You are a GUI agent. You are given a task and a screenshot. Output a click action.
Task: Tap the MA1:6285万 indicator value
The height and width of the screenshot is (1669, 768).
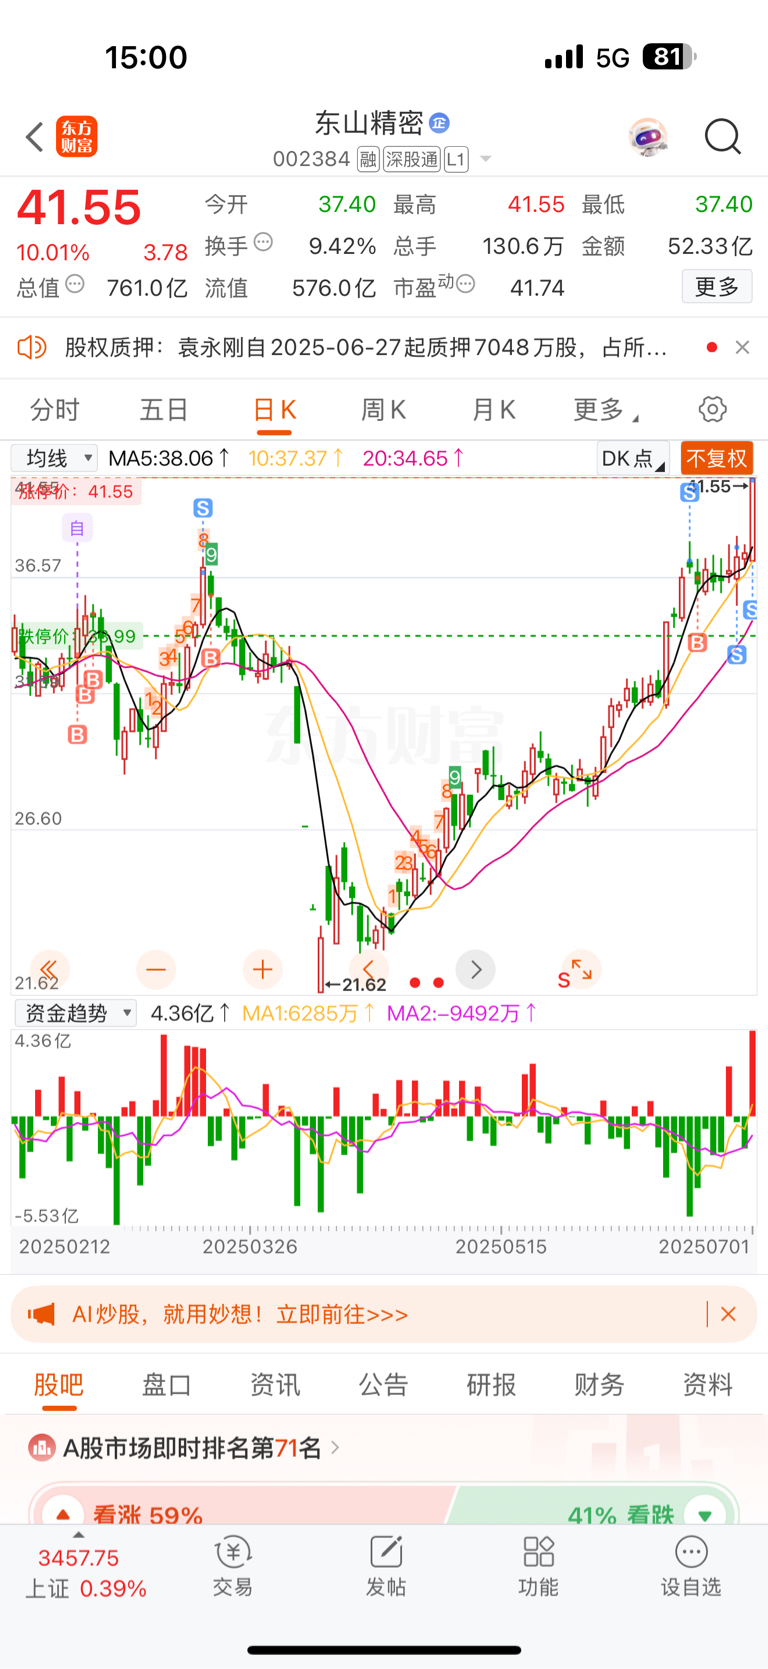[x=308, y=1013]
